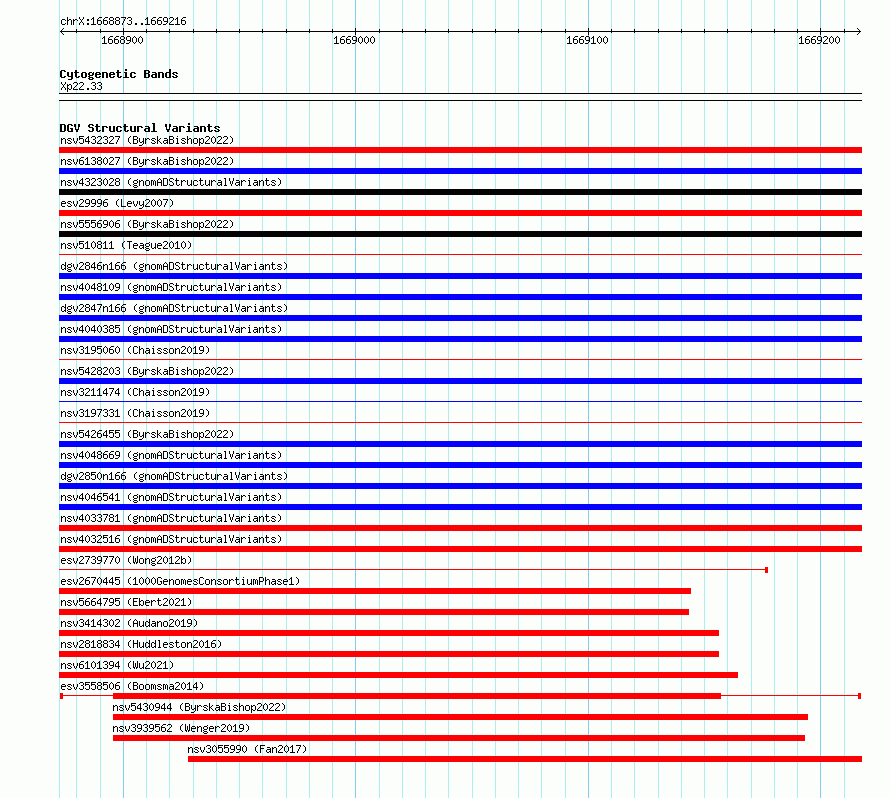Select the dgv2850n166 variant label
This screenshot has height=798, width=890.
tap(174, 476)
